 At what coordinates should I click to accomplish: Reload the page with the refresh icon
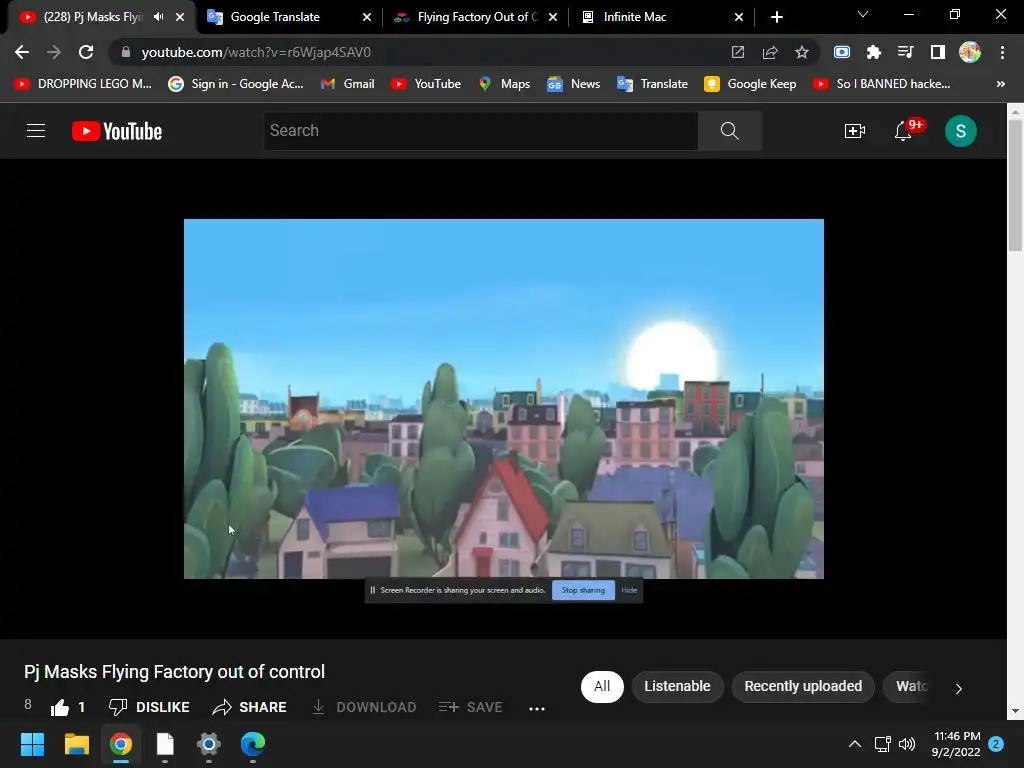[86, 52]
